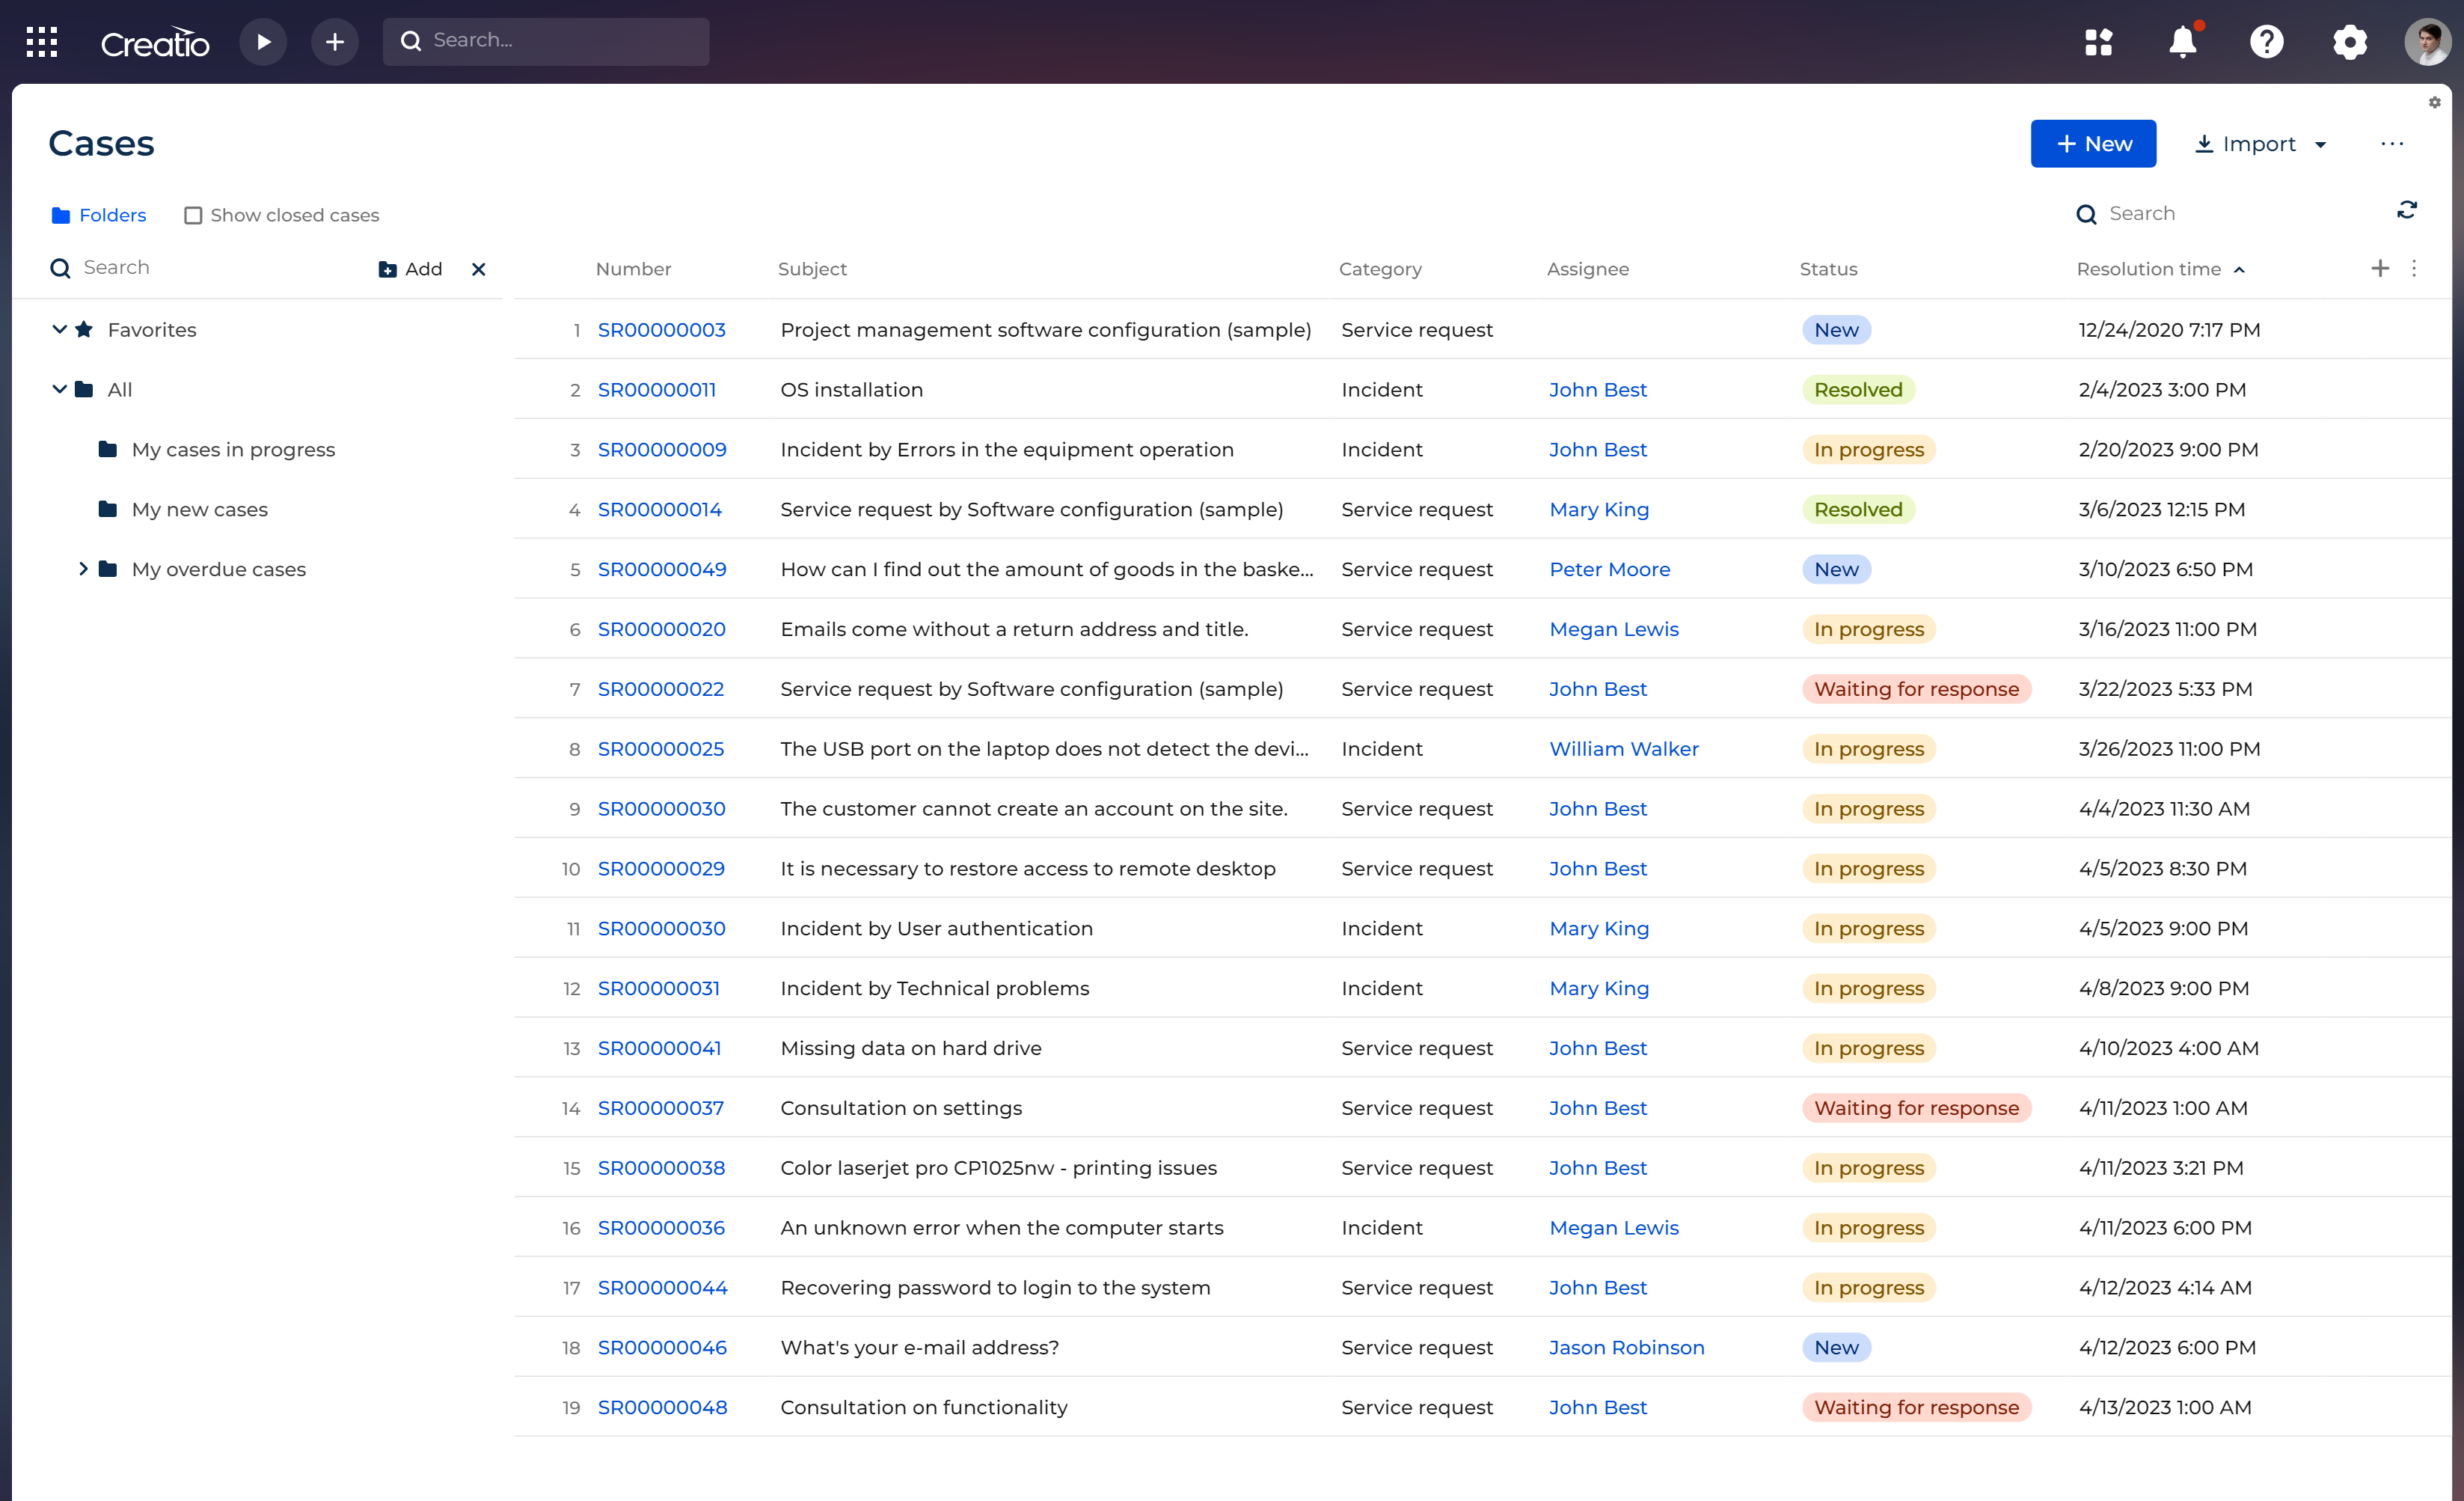Clear the folder search with the X icon
Image resolution: width=2464 pixels, height=1501 pixels.
(x=478, y=268)
